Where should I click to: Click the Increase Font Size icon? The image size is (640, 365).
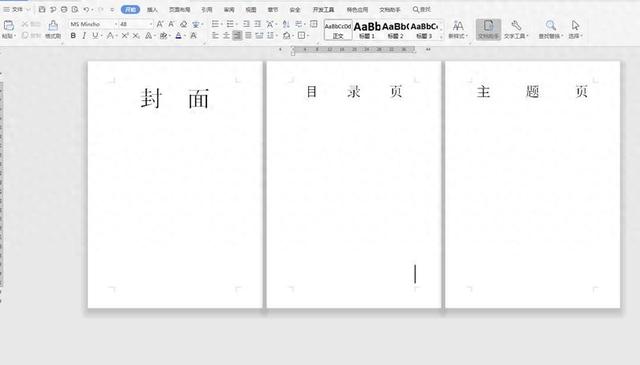(160, 24)
